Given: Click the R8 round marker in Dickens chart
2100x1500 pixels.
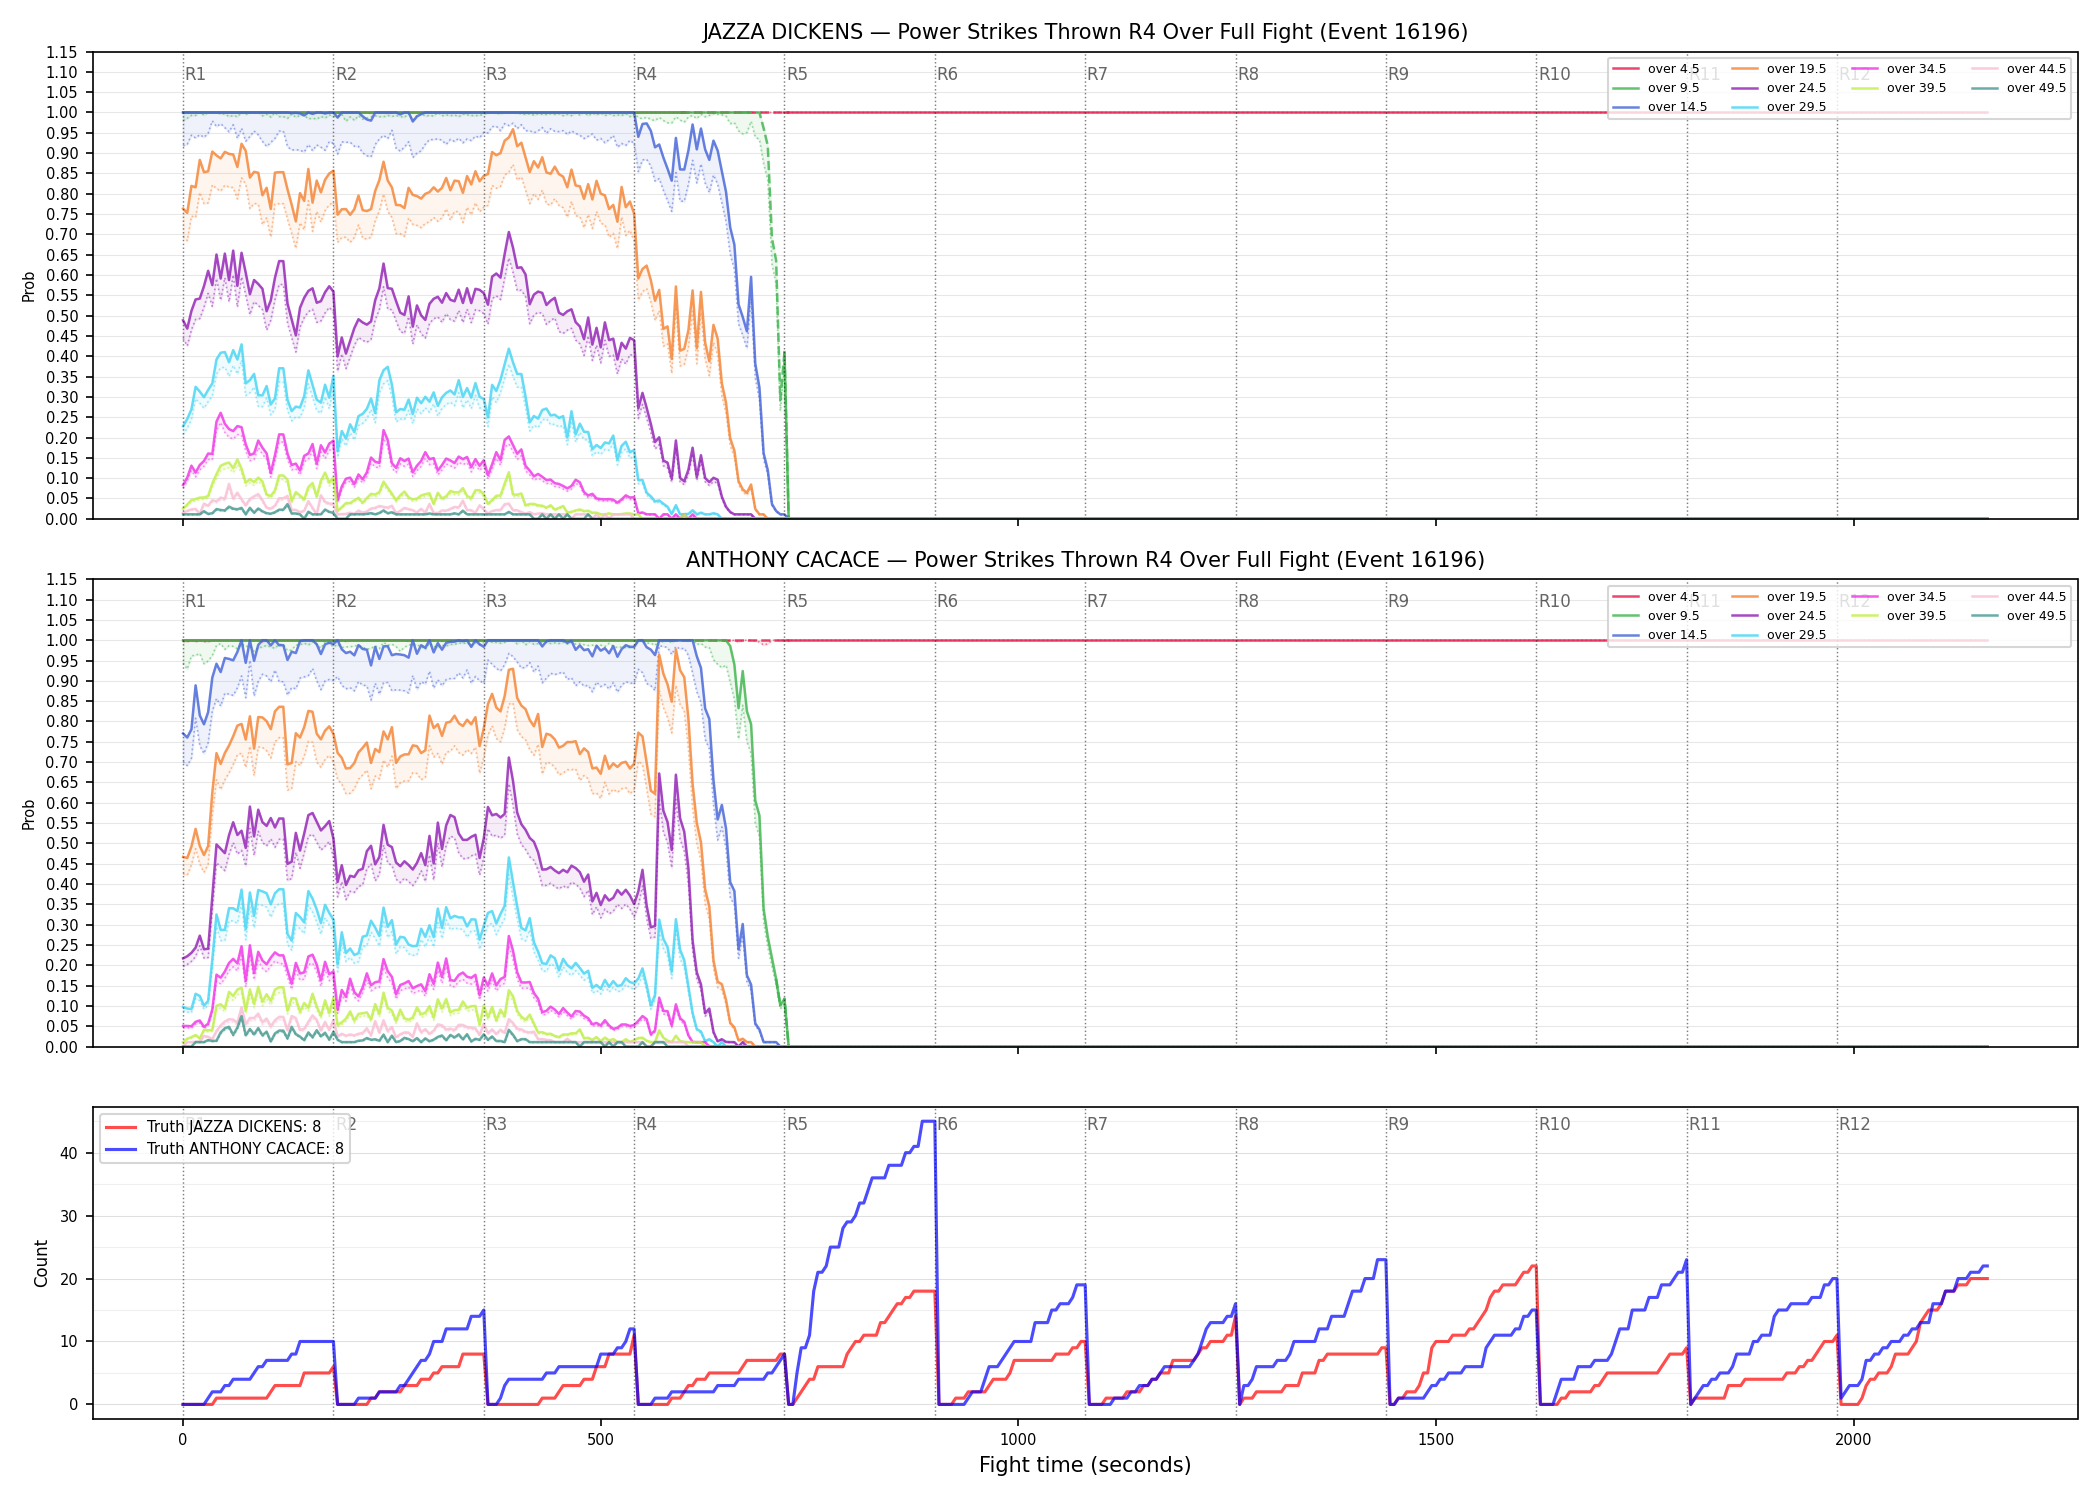Looking at the screenshot, I should click(x=1248, y=74).
